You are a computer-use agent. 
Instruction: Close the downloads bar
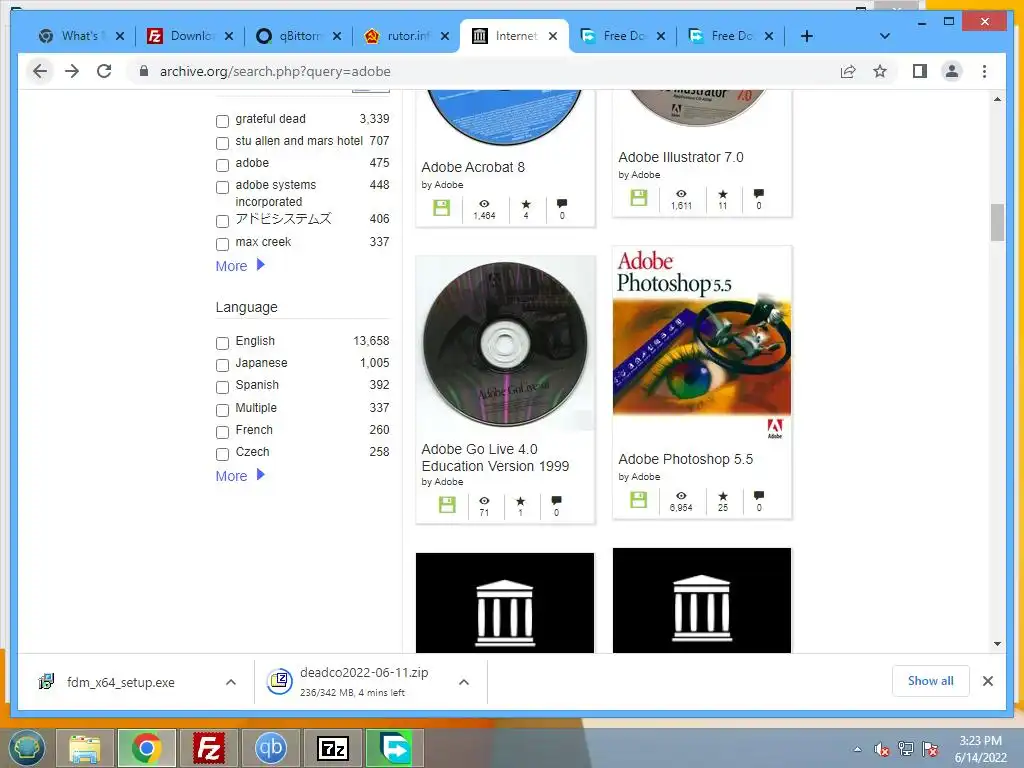pyautogui.click(x=988, y=681)
